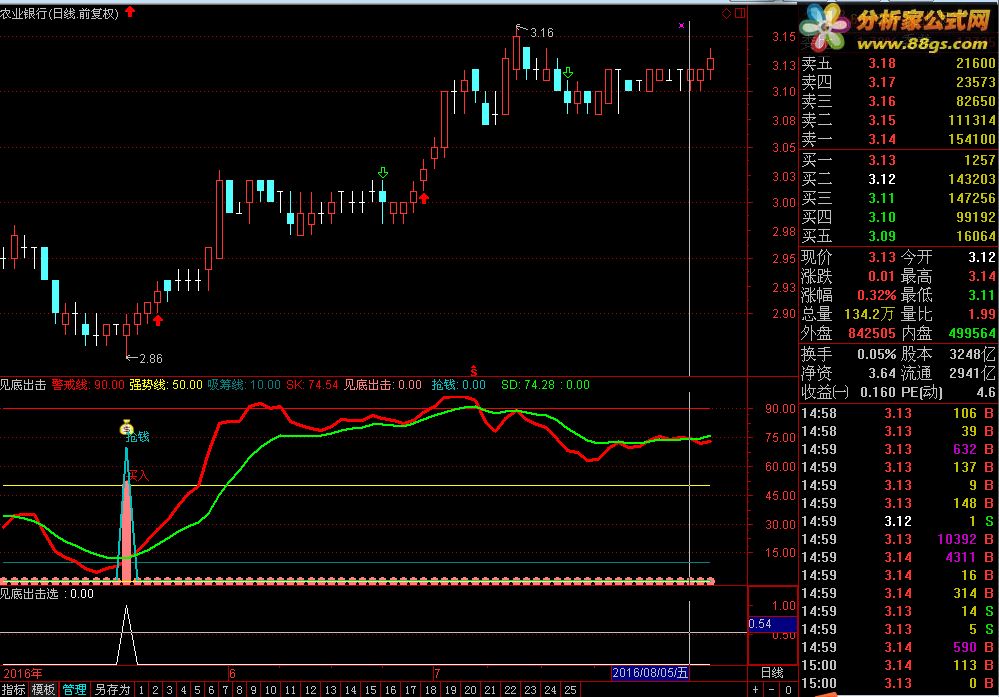Viewport: 999px width, 697px height.
Task: Select the 买五 3.09 bid row
Action: coord(898,236)
